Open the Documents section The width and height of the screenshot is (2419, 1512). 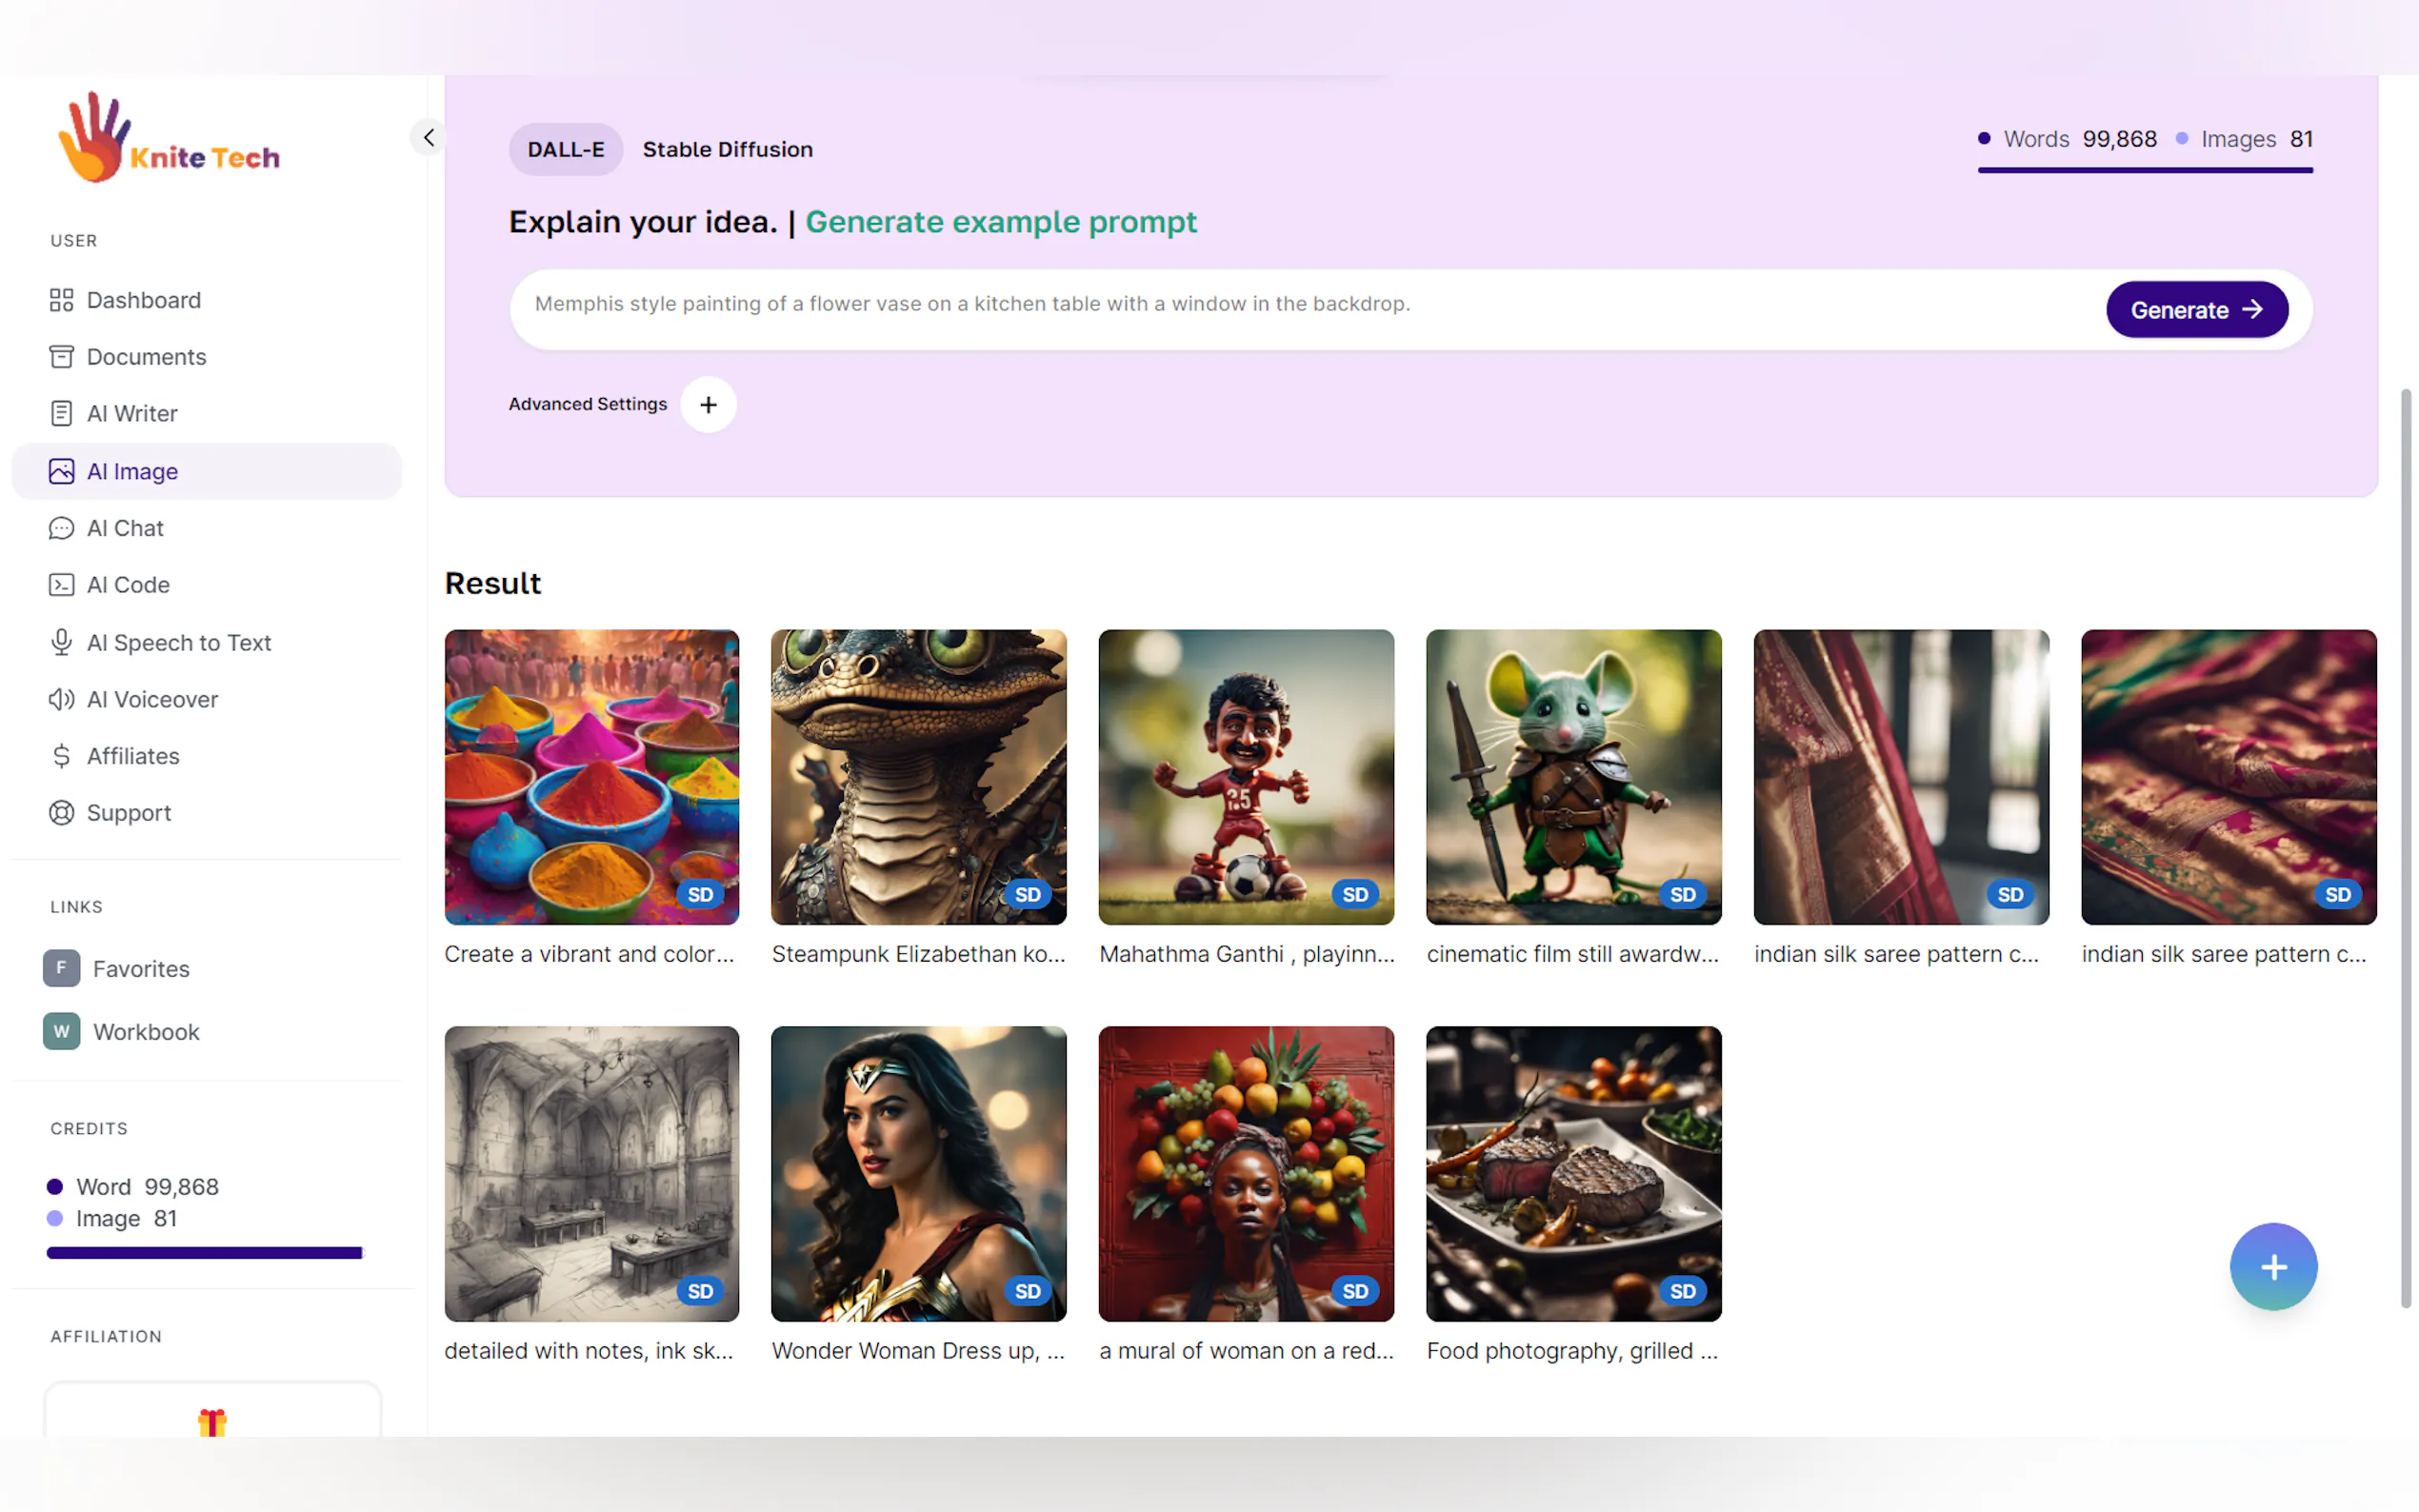[x=146, y=357]
